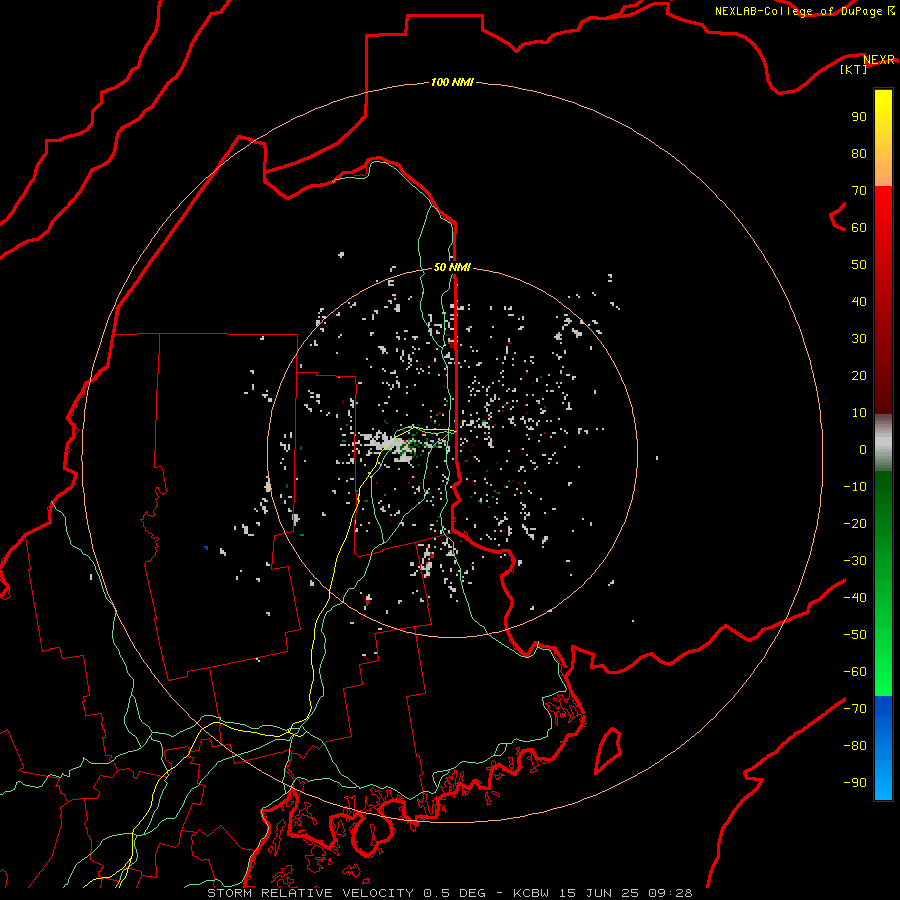Click the 10 value on velocity scale
Screen dimensions: 900x900
pyautogui.click(x=859, y=413)
